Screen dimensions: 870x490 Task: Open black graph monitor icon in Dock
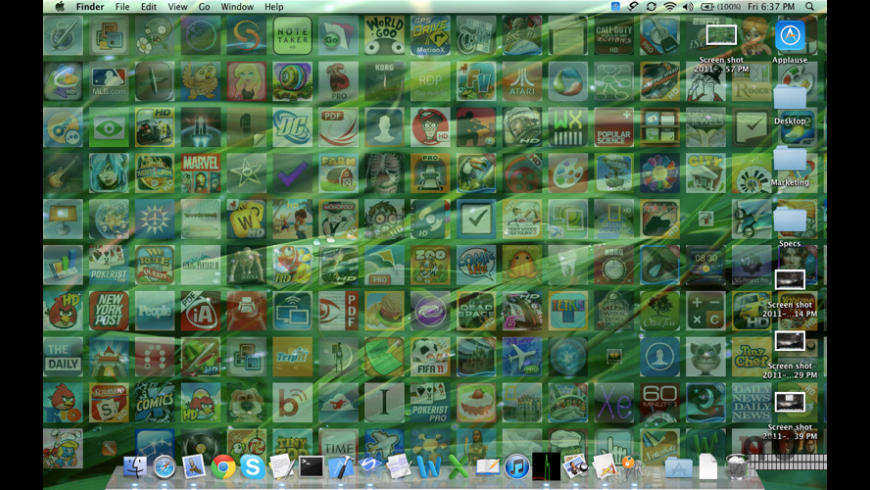coord(546,466)
